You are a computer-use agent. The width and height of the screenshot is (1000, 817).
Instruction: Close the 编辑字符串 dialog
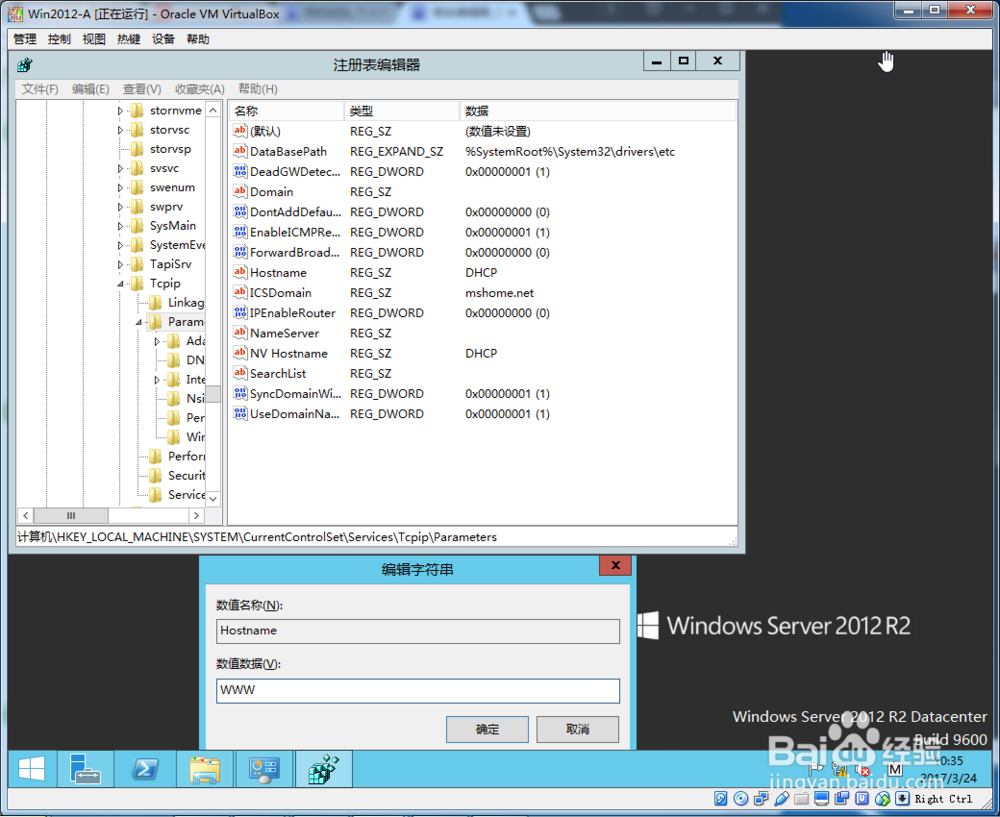[615, 565]
